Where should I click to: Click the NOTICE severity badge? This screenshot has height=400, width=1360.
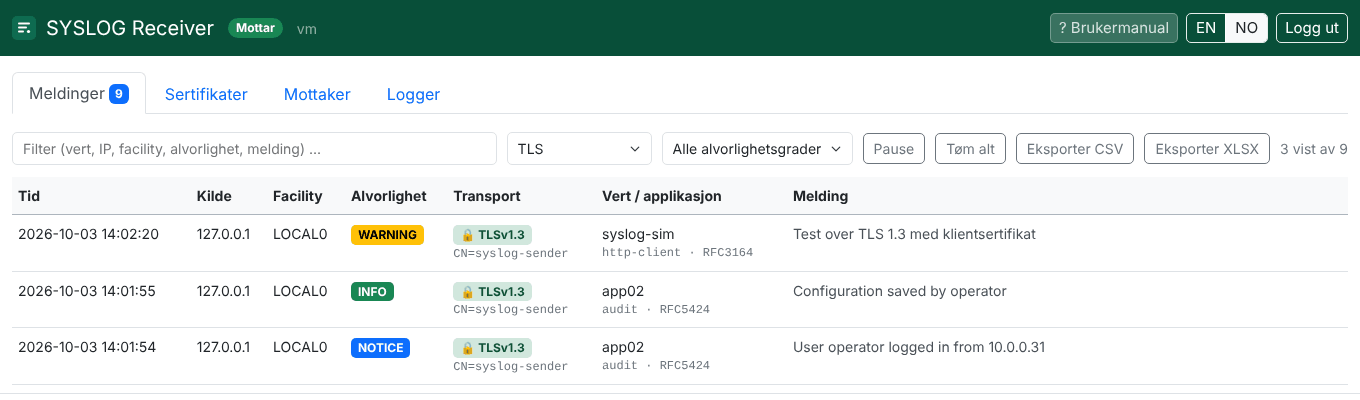pos(380,348)
